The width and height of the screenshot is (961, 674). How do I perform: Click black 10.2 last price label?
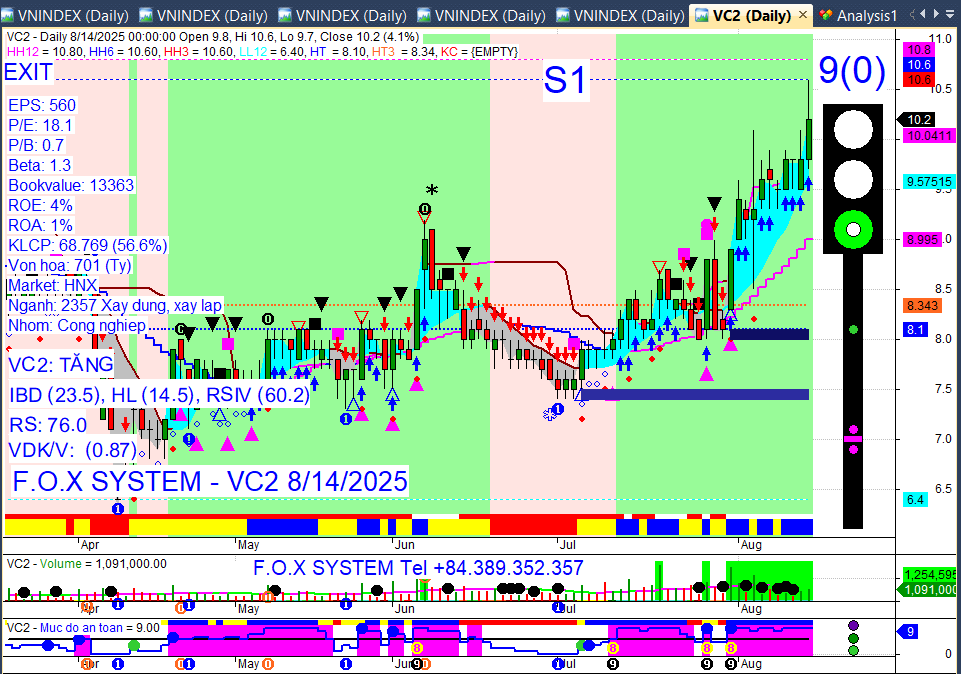(917, 120)
